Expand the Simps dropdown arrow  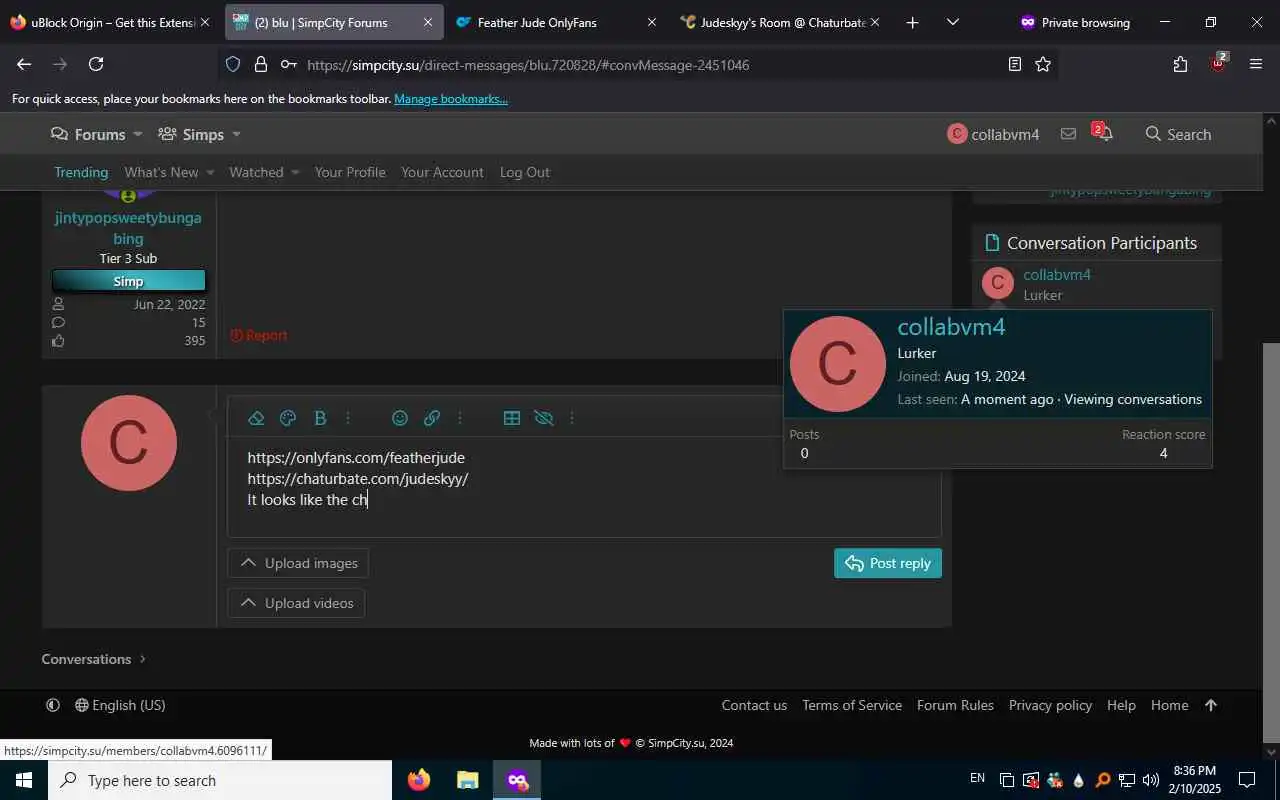coord(236,134)
